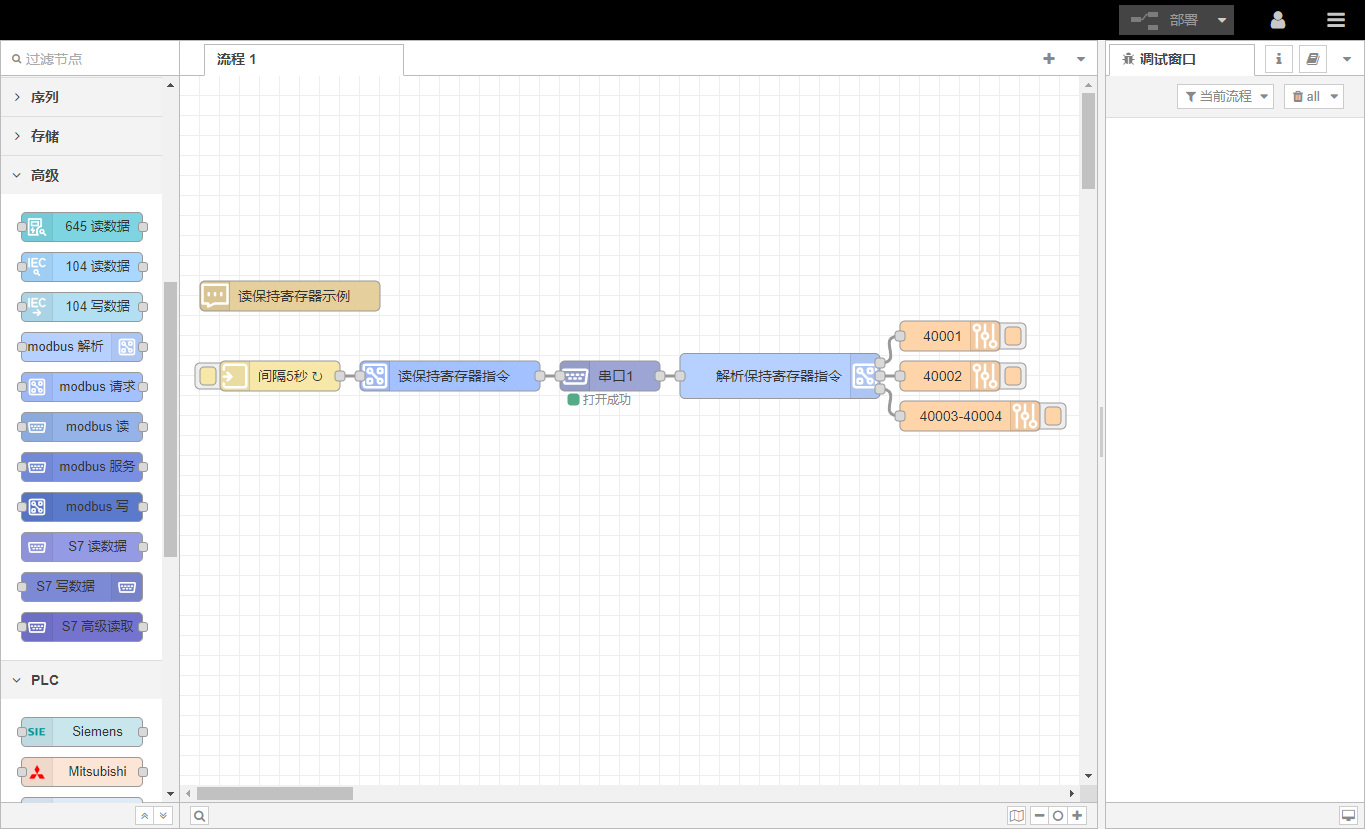The image size is (1365, 829).
Task: Toggle the 40001 debug node output button
Action: (1013, 336)
